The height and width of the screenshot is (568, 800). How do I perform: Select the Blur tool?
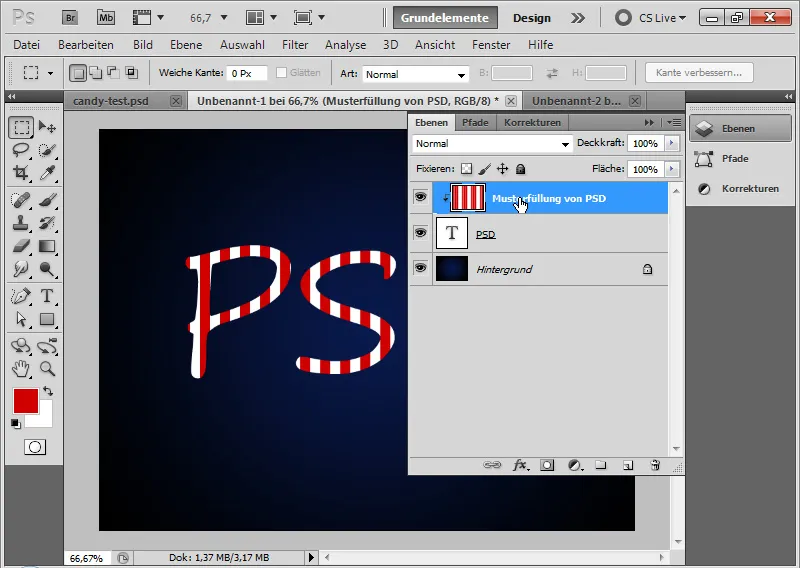[x=21, y=268]
